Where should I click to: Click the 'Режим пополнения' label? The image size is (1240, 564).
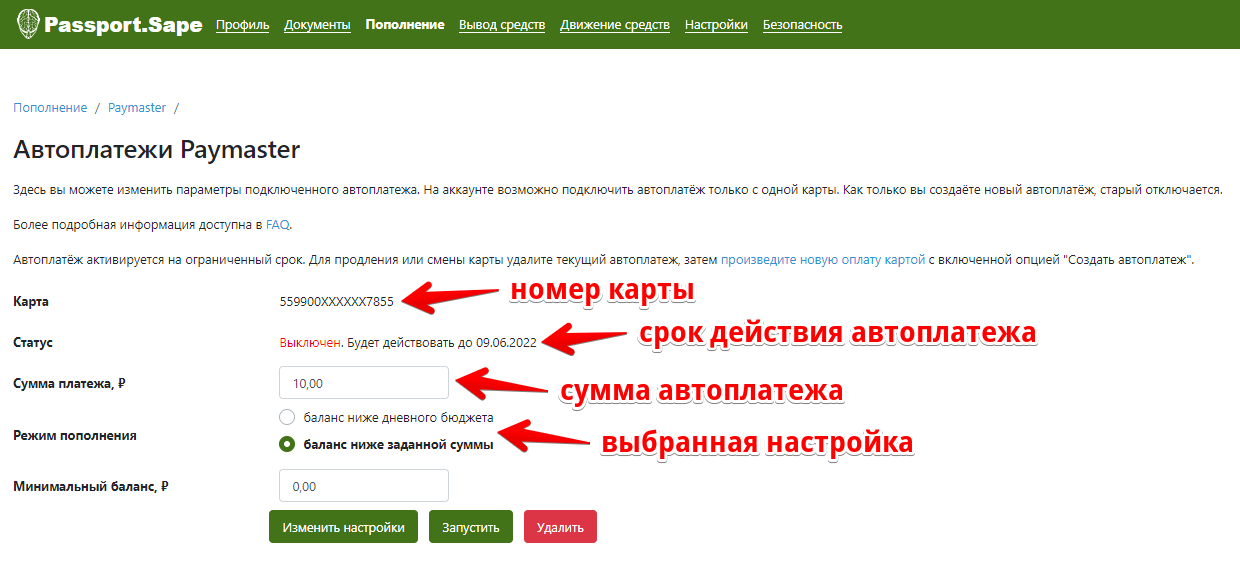tap(75, 435)
